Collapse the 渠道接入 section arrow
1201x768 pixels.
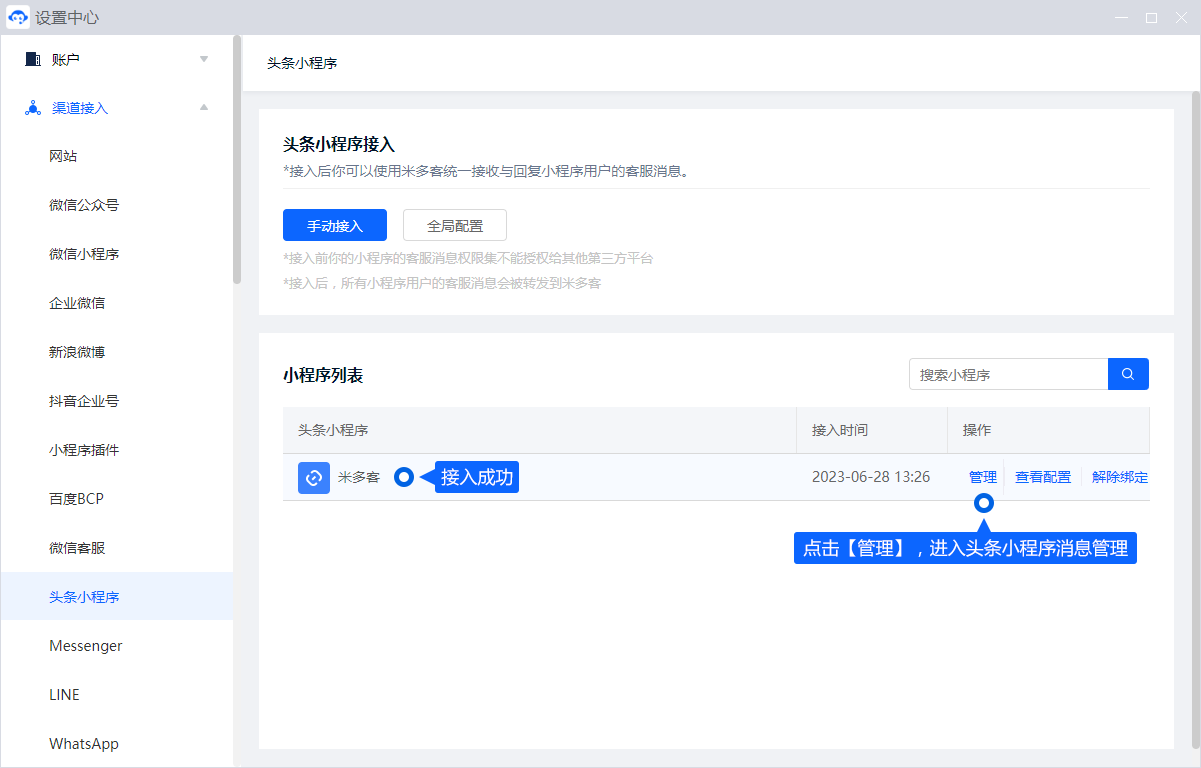click(204, 108)
